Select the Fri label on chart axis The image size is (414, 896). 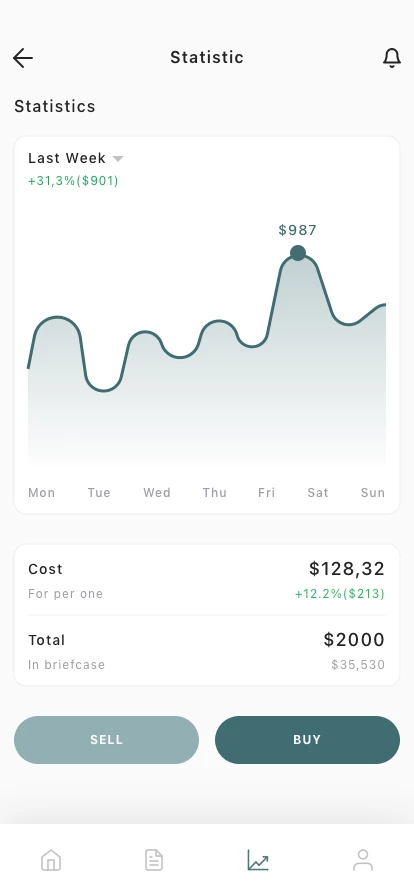[x=266, y=493]
